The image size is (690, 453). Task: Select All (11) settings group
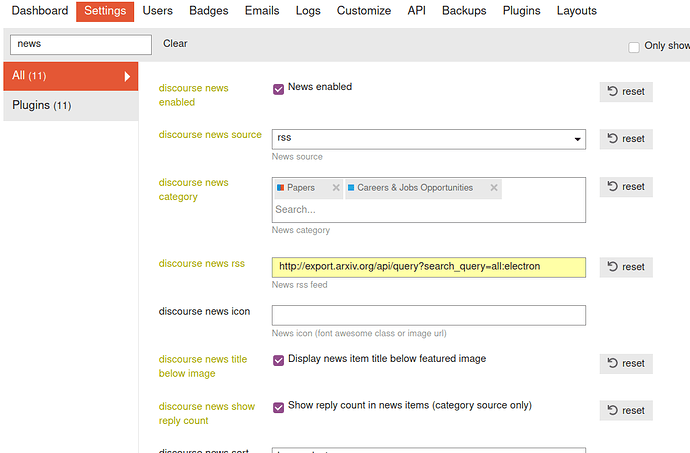coord(70,76)
